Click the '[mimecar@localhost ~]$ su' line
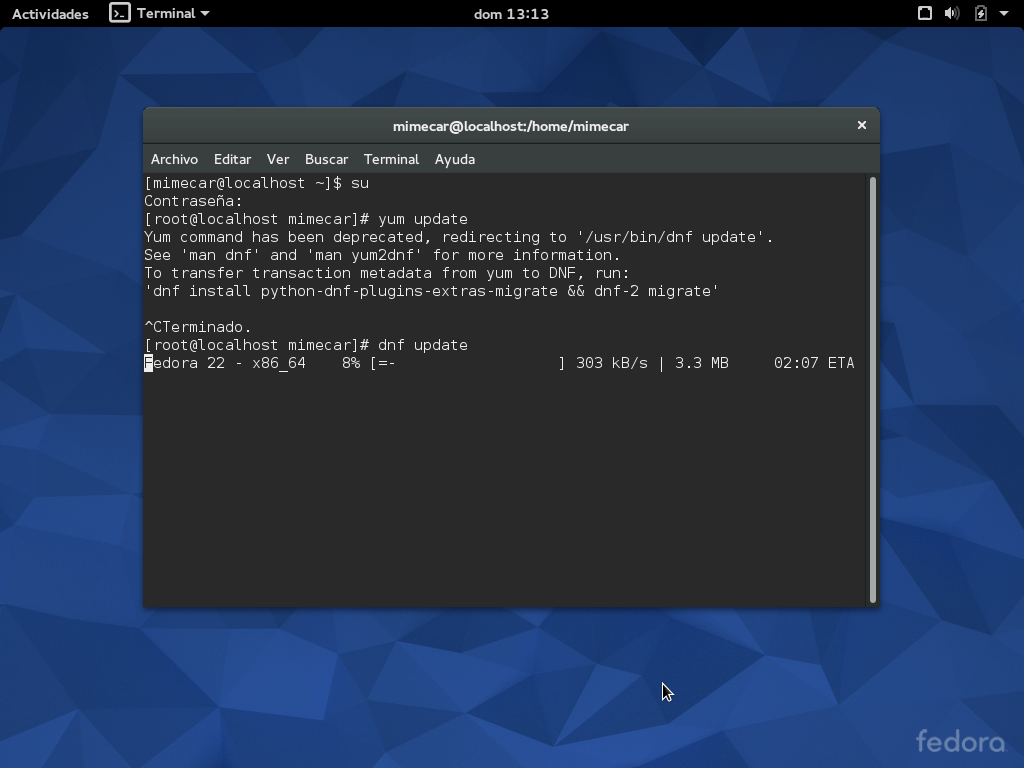 click(257, 184)
